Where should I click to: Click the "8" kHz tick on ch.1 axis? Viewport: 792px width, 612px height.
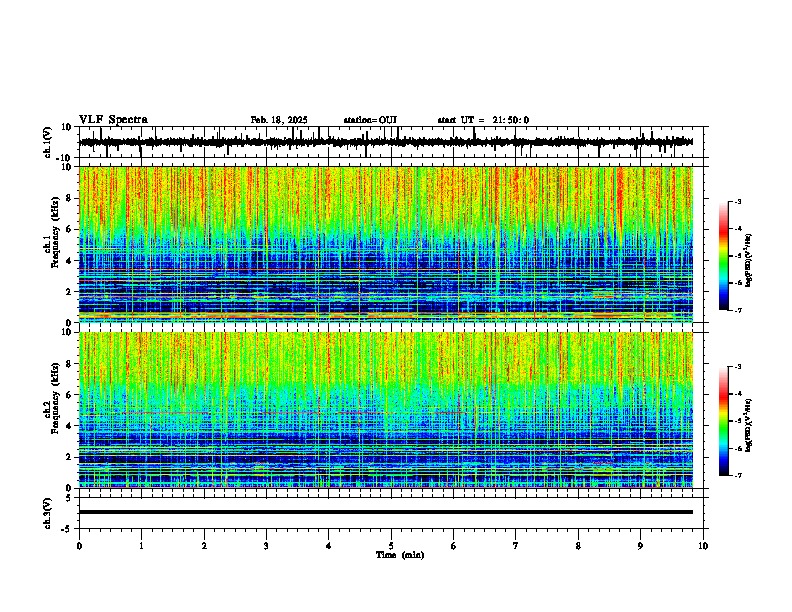[69, 198]
